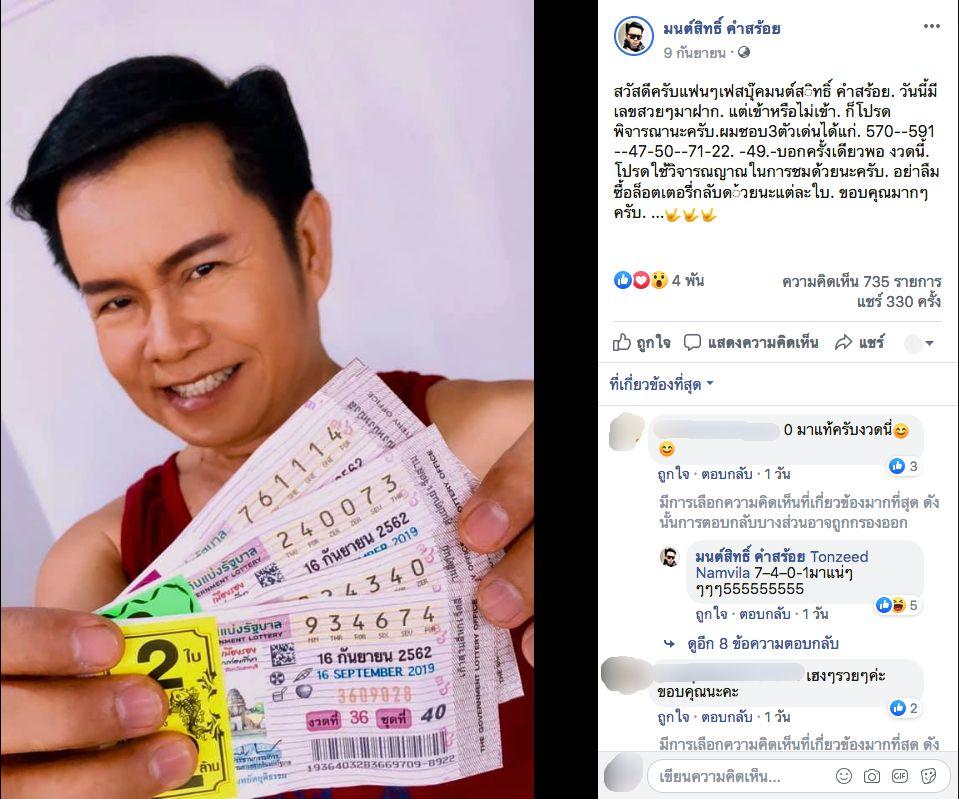Viewport: 959px width, 799px height.
Task: Open the emoji picker in comment box
Action: pos(844,776)
